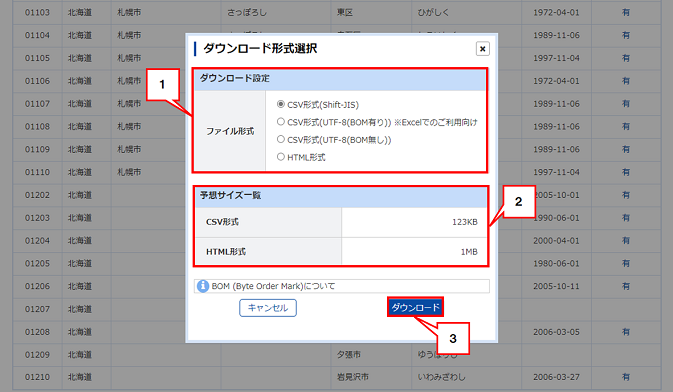Click 1MB size value for HTML形式

click(469, 252)
